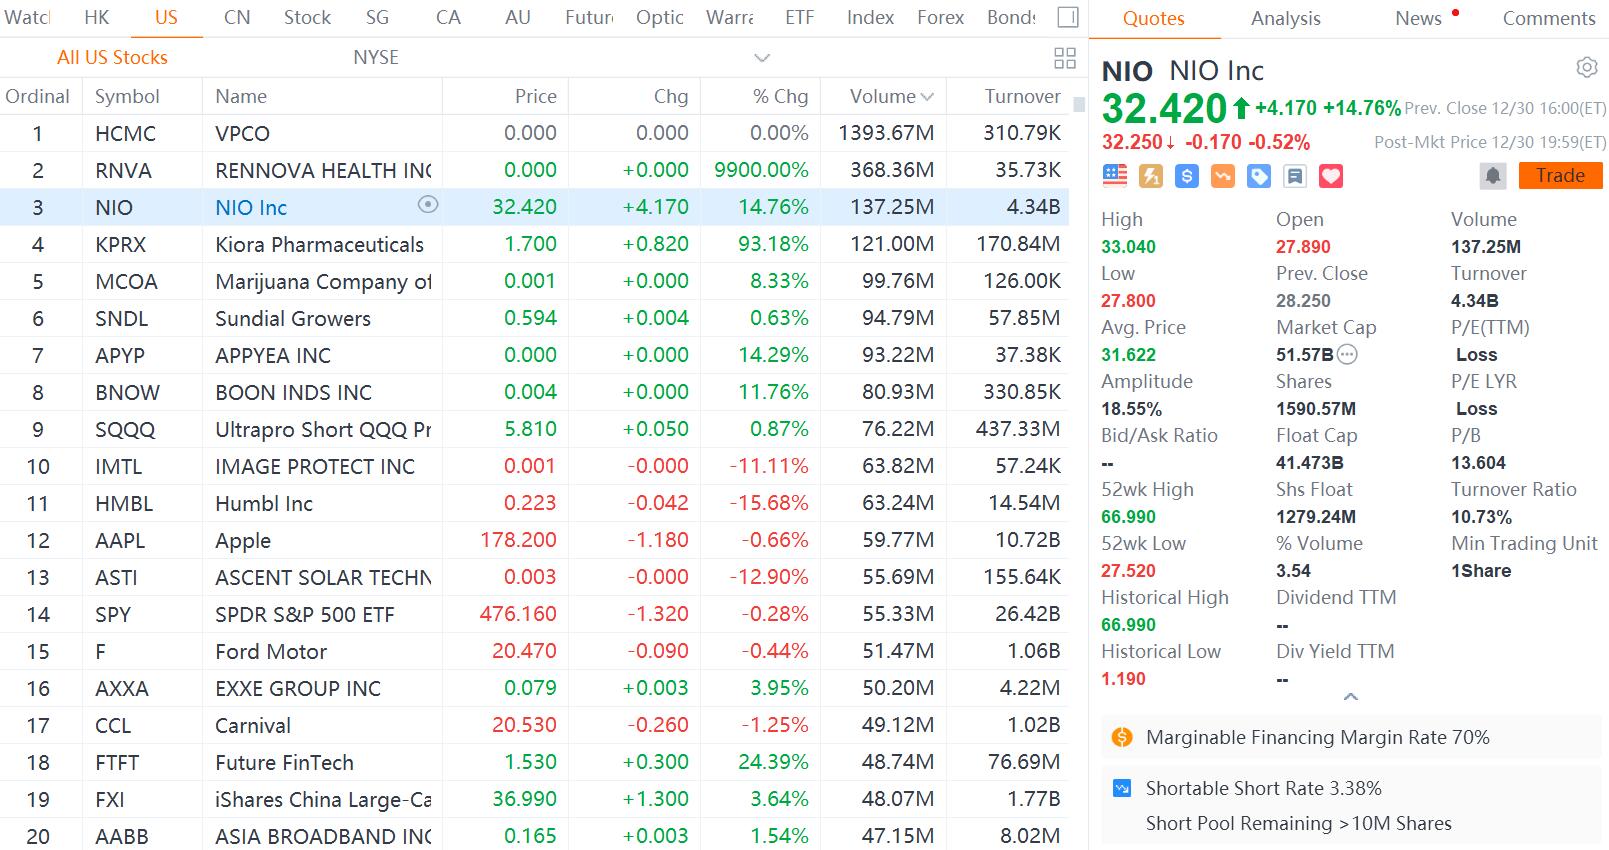This screenshot has height=850, width=1609.
Task: Sort by % Chg column header
Action: pos(780,96)
